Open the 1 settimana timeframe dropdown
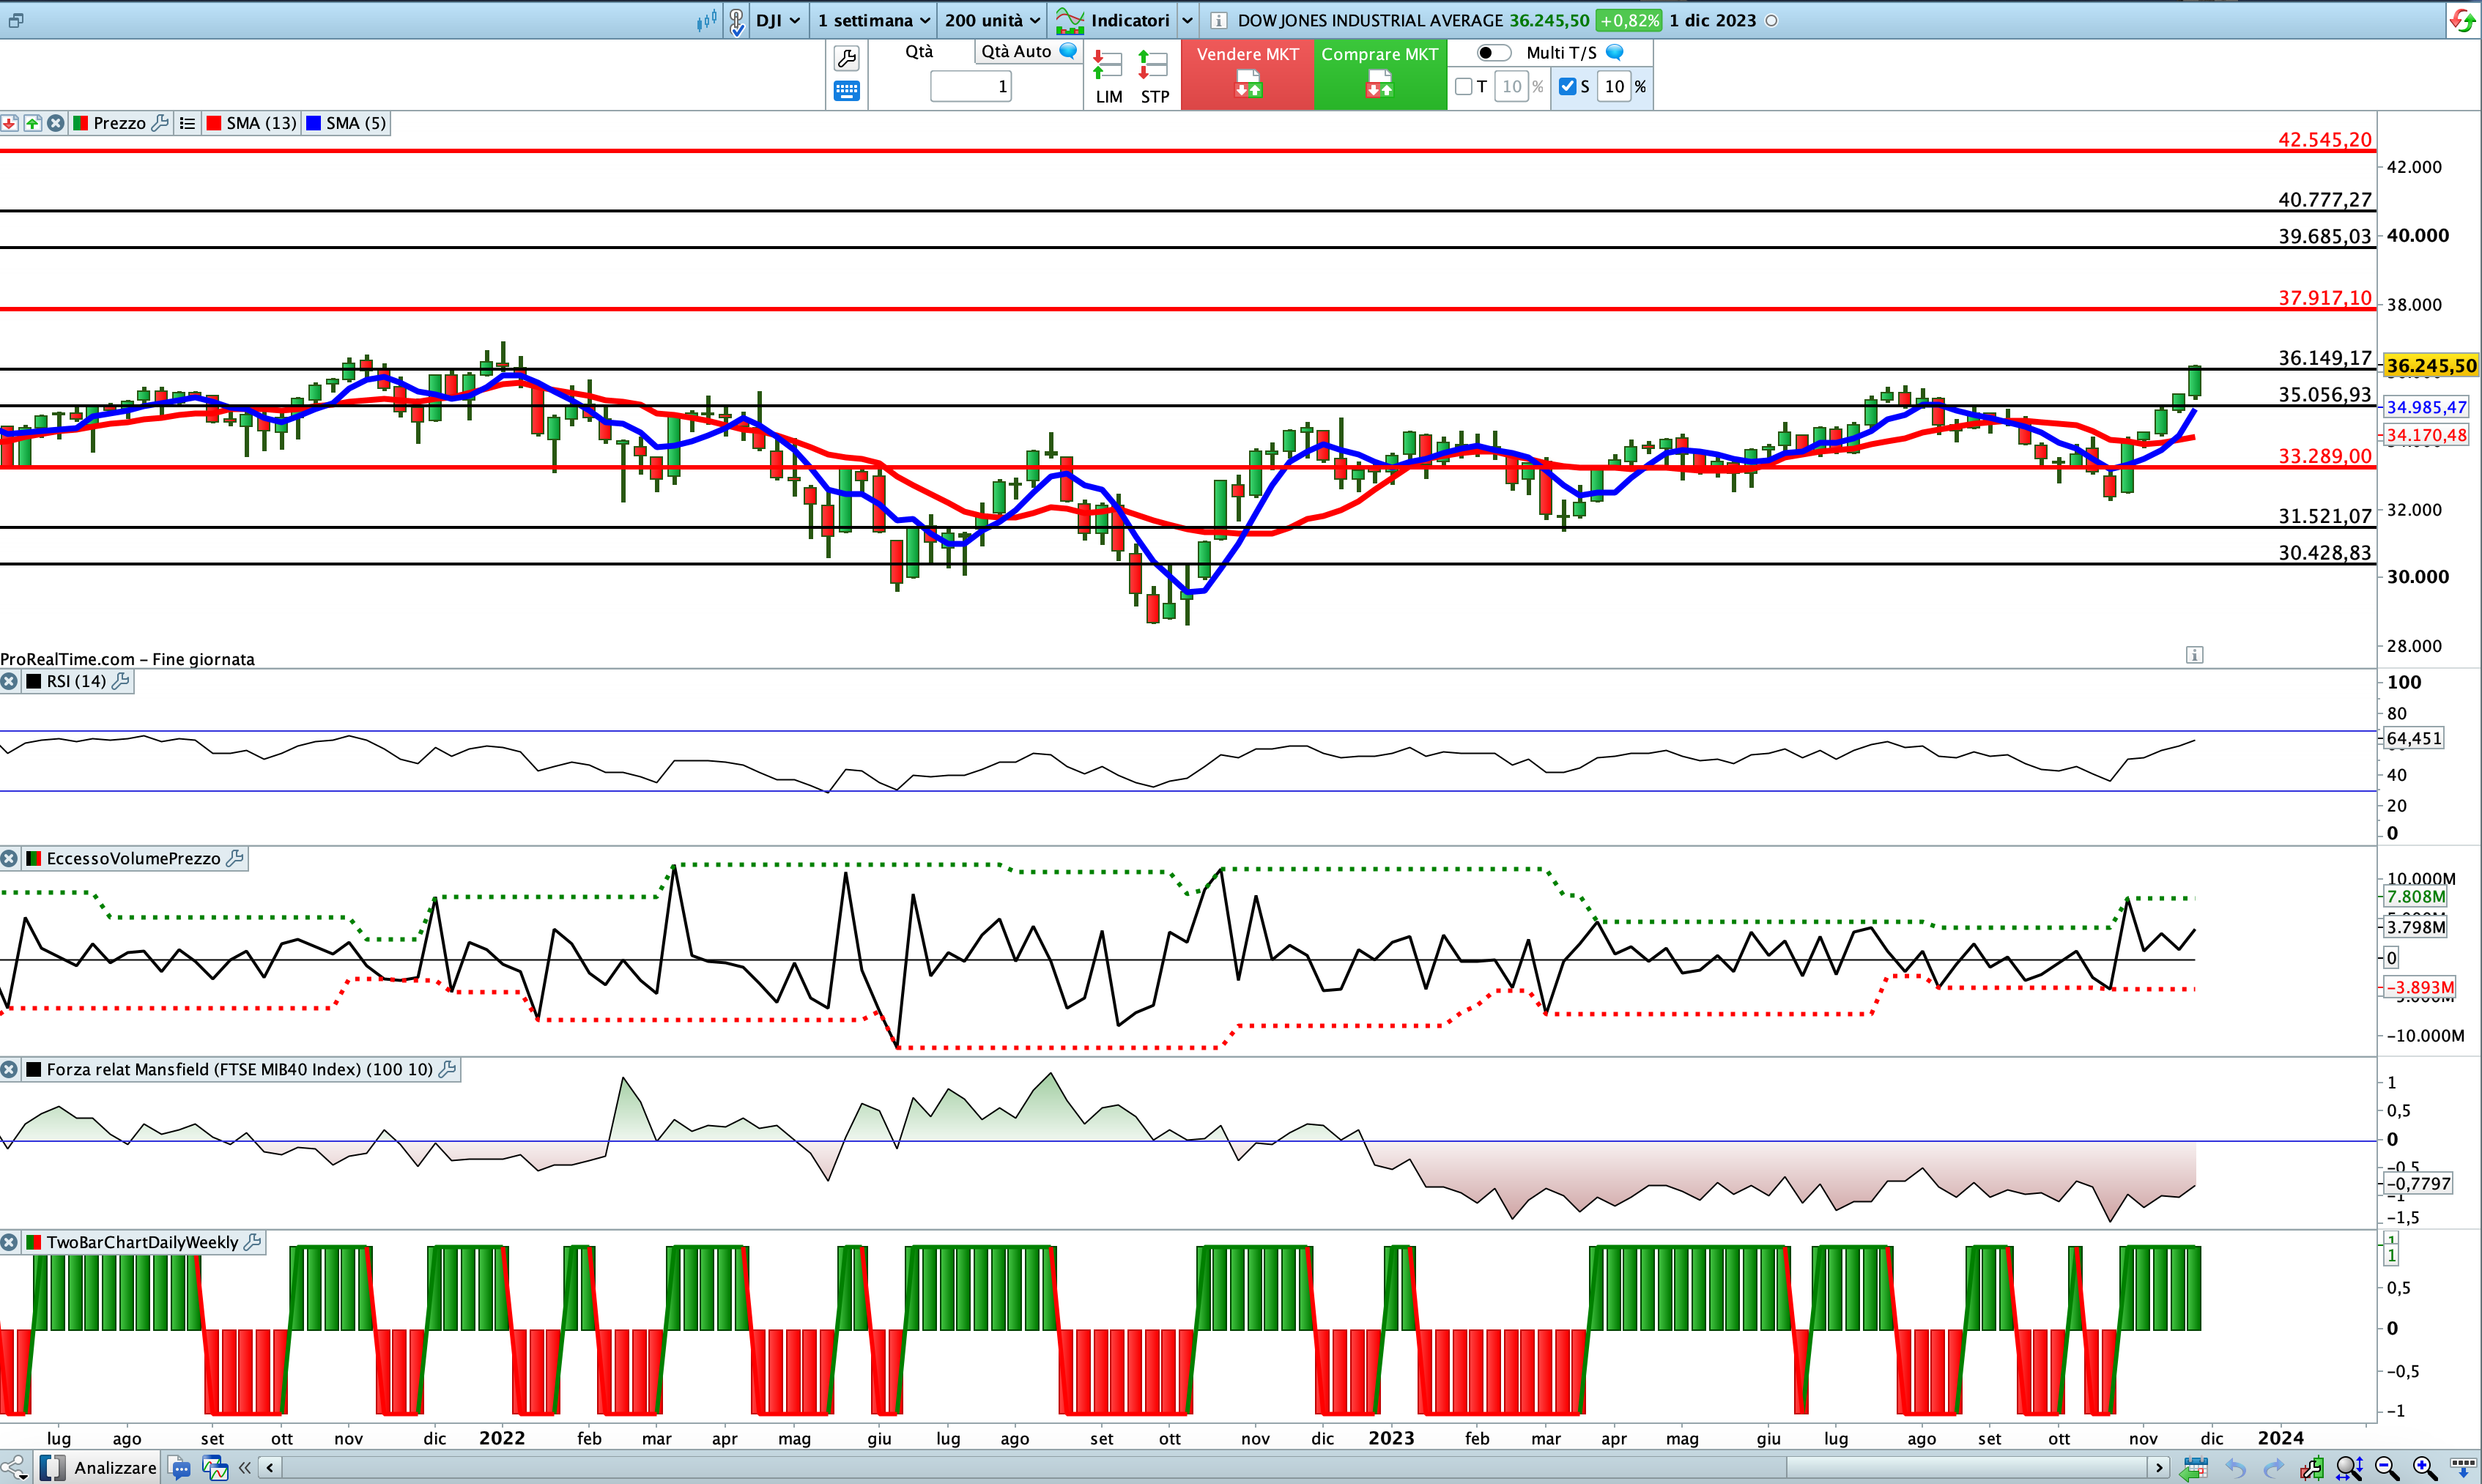Image resolution: width=2482 pixels, height=1484 pixels. point(873,20)
